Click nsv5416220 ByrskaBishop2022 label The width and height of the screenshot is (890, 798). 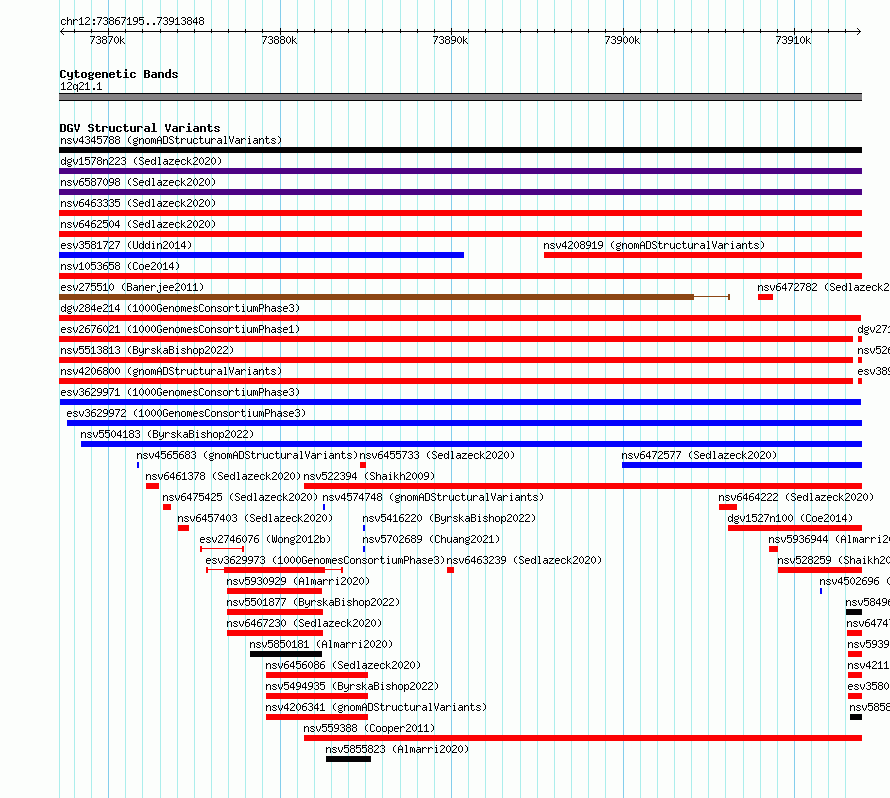coord(449,518)
